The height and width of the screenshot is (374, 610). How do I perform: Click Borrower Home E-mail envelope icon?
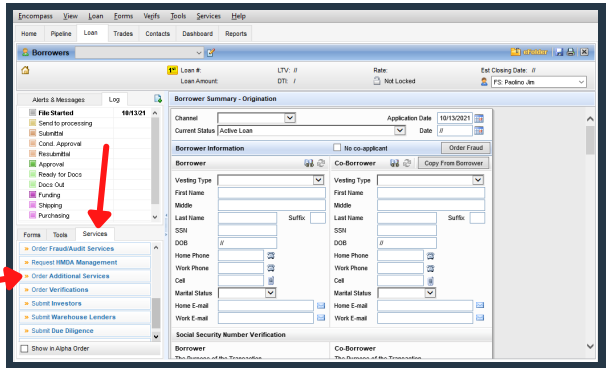click(321, 306)
